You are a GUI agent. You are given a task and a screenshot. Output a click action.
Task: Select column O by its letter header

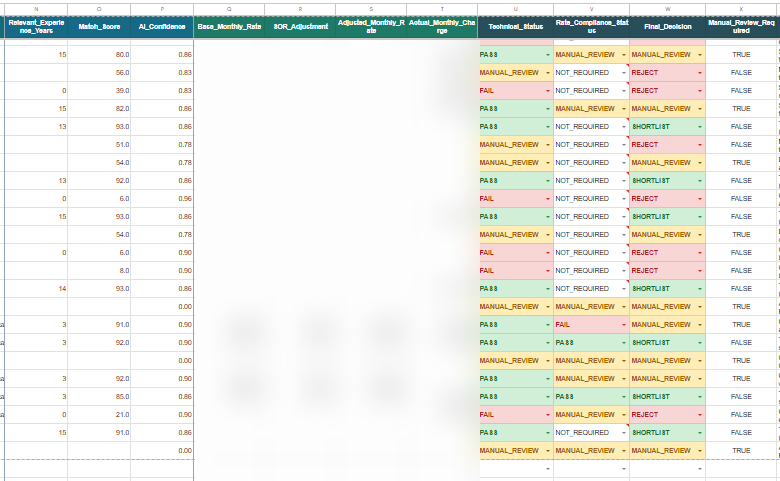point(99,9)
